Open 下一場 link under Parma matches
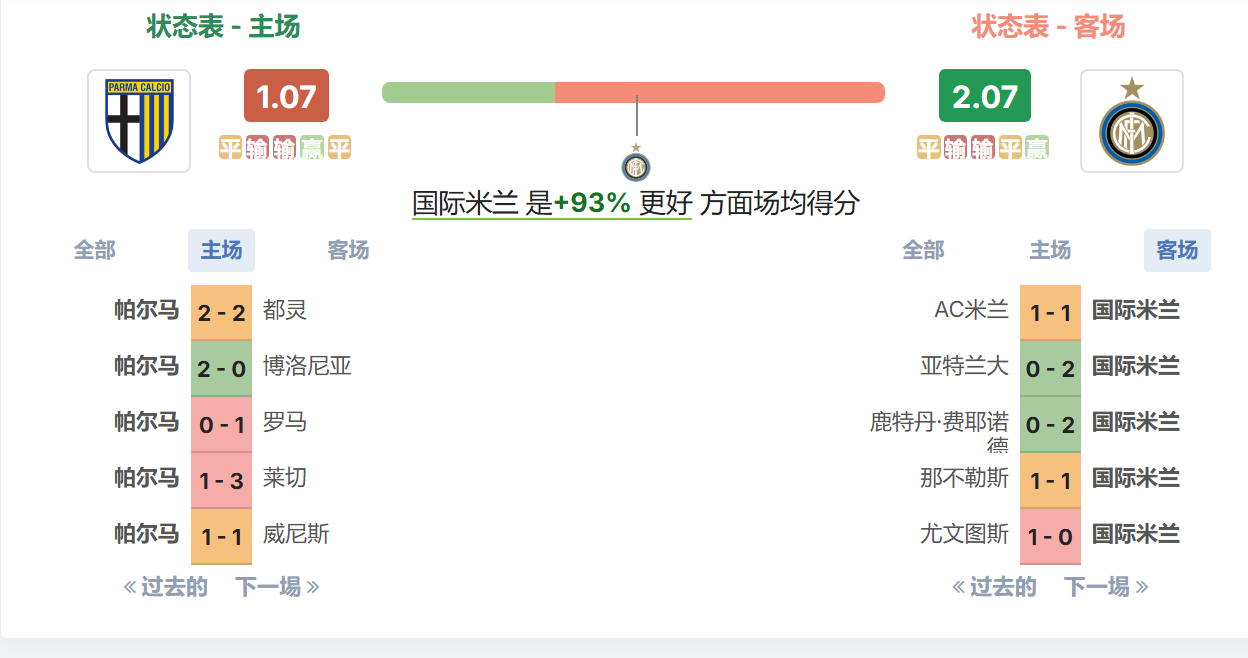The height and width of the screenshot is (658, 1248). (x=277, y=587)
